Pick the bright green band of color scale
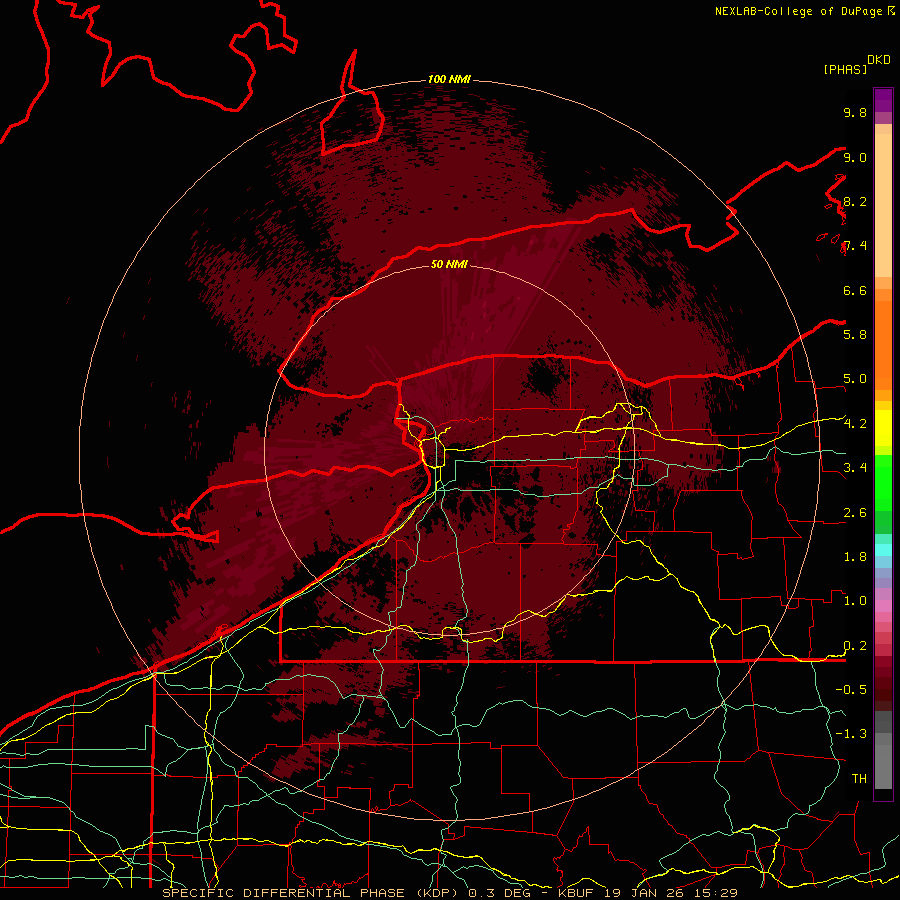Image resolution: width=900 pixels, height=900 pixels. coord(883,485)
